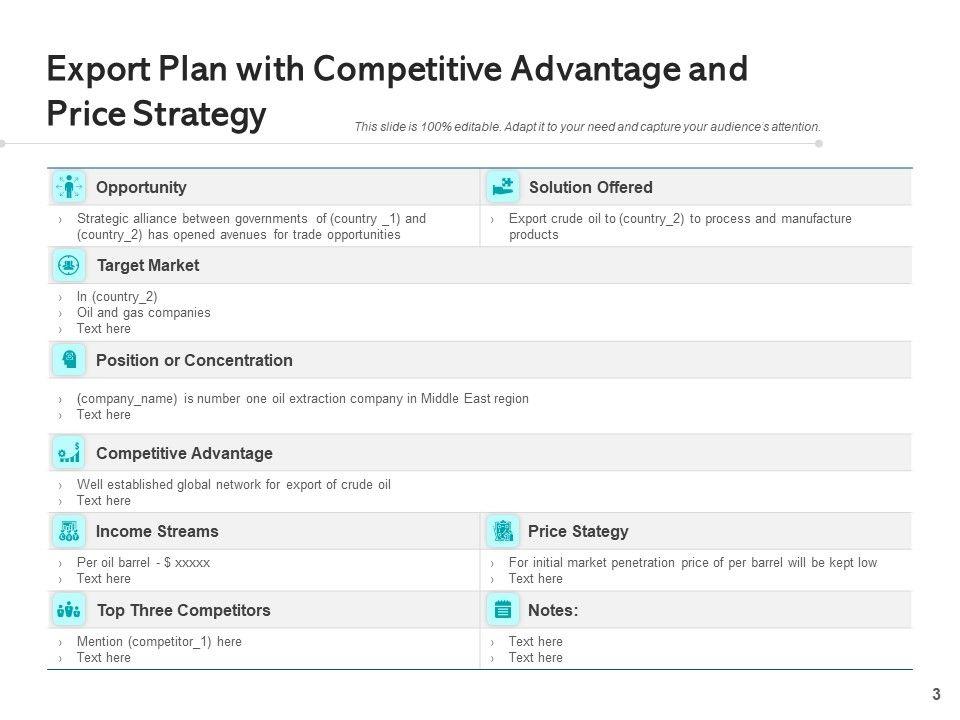Select the 'Mention (competitor_1) here' bullet
The height and width of the screenshot is (720, 960).
point(159,641)
